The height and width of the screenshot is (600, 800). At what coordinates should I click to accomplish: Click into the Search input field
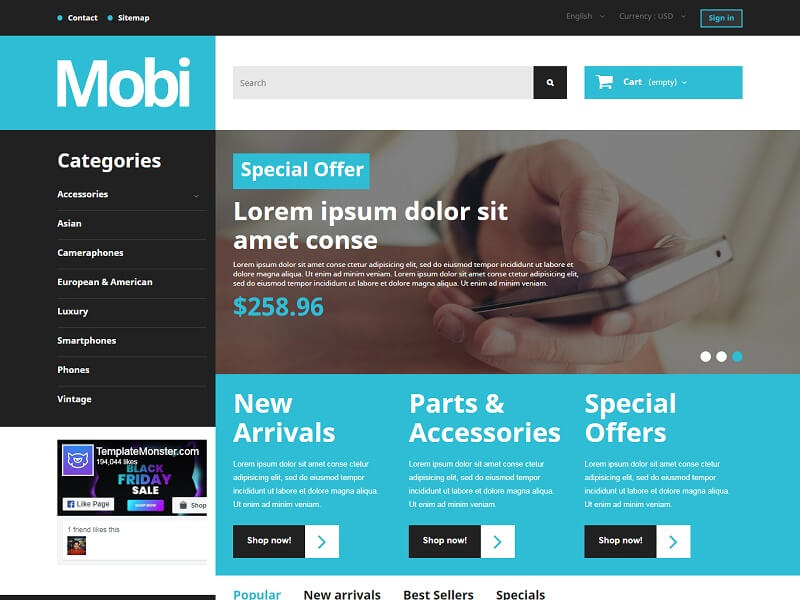point(383,82)
